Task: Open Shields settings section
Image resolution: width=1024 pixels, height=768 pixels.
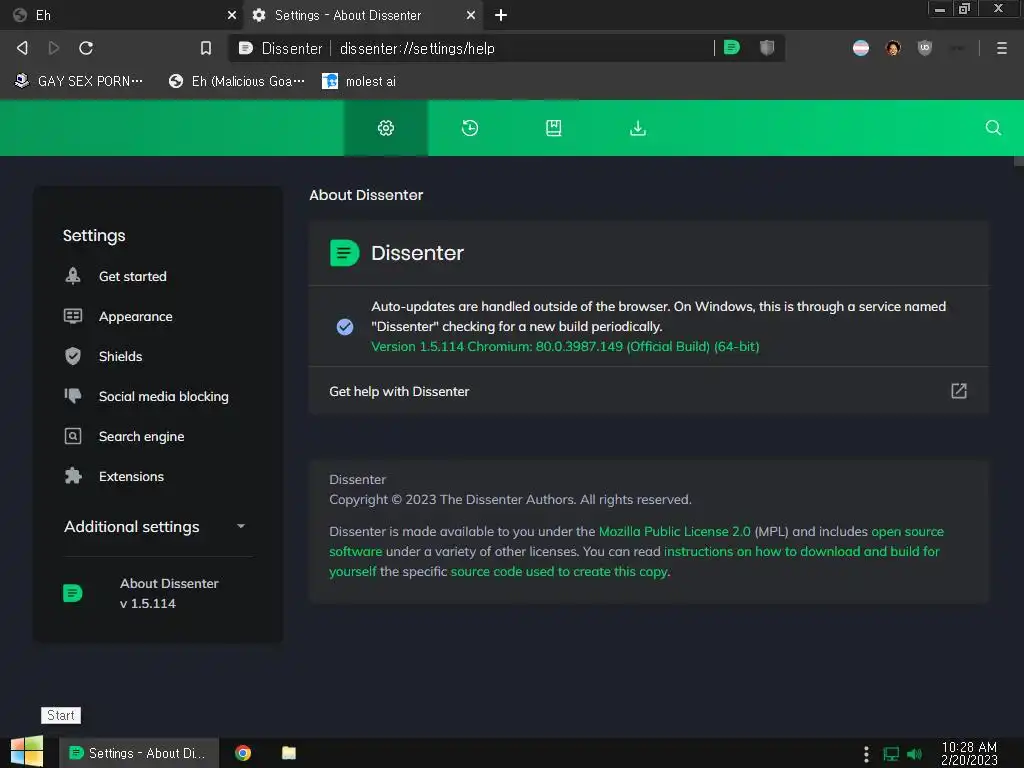Action: [x=120, y=356]
